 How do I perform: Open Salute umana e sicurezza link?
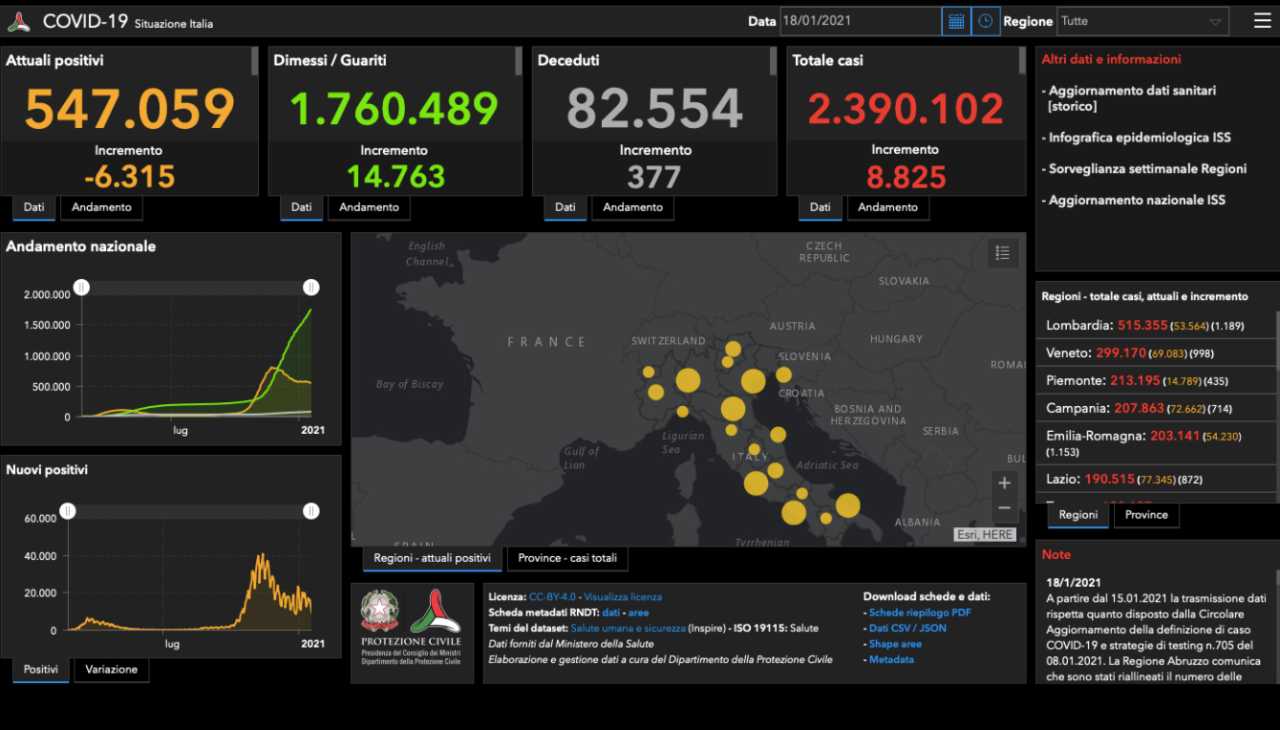[628, 628]
